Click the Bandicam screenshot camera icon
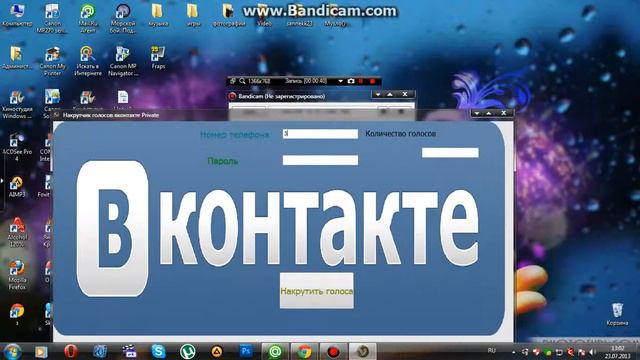This screenshot has height=360, width=640. point(351,81)
